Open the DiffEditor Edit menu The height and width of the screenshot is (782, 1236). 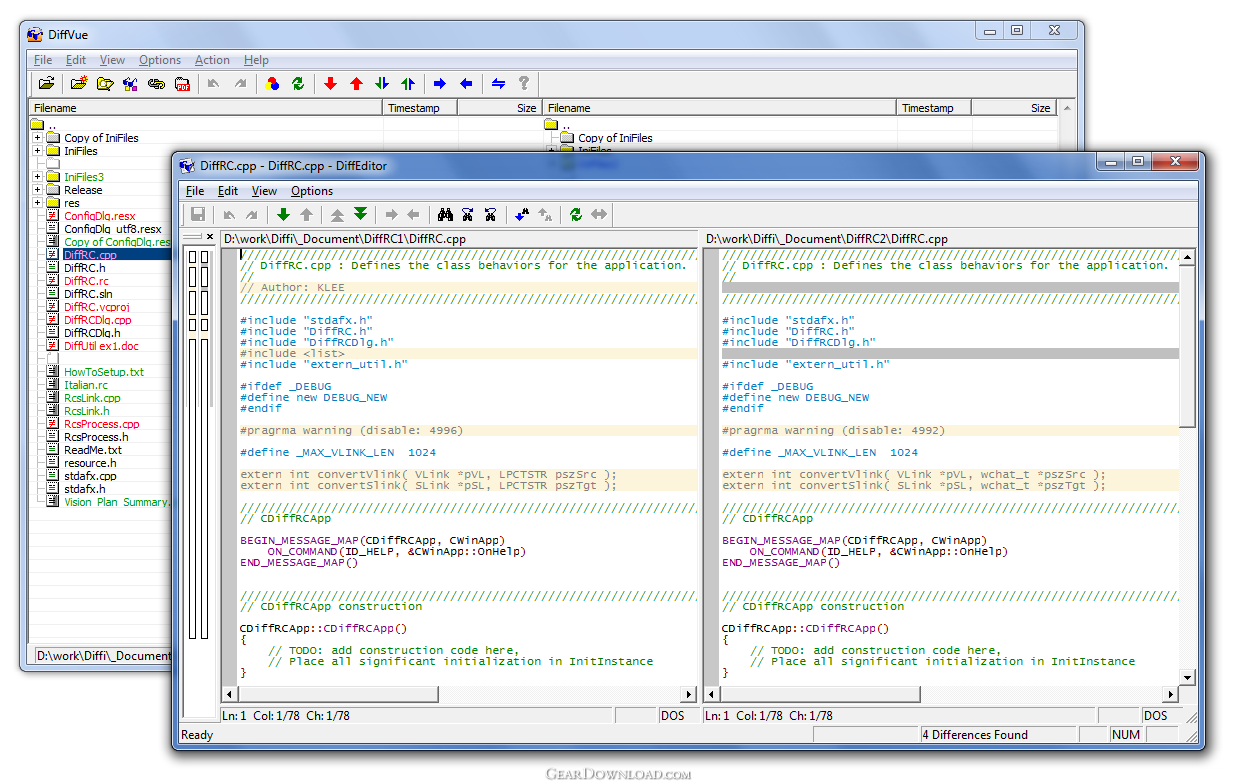pos(228,191)
